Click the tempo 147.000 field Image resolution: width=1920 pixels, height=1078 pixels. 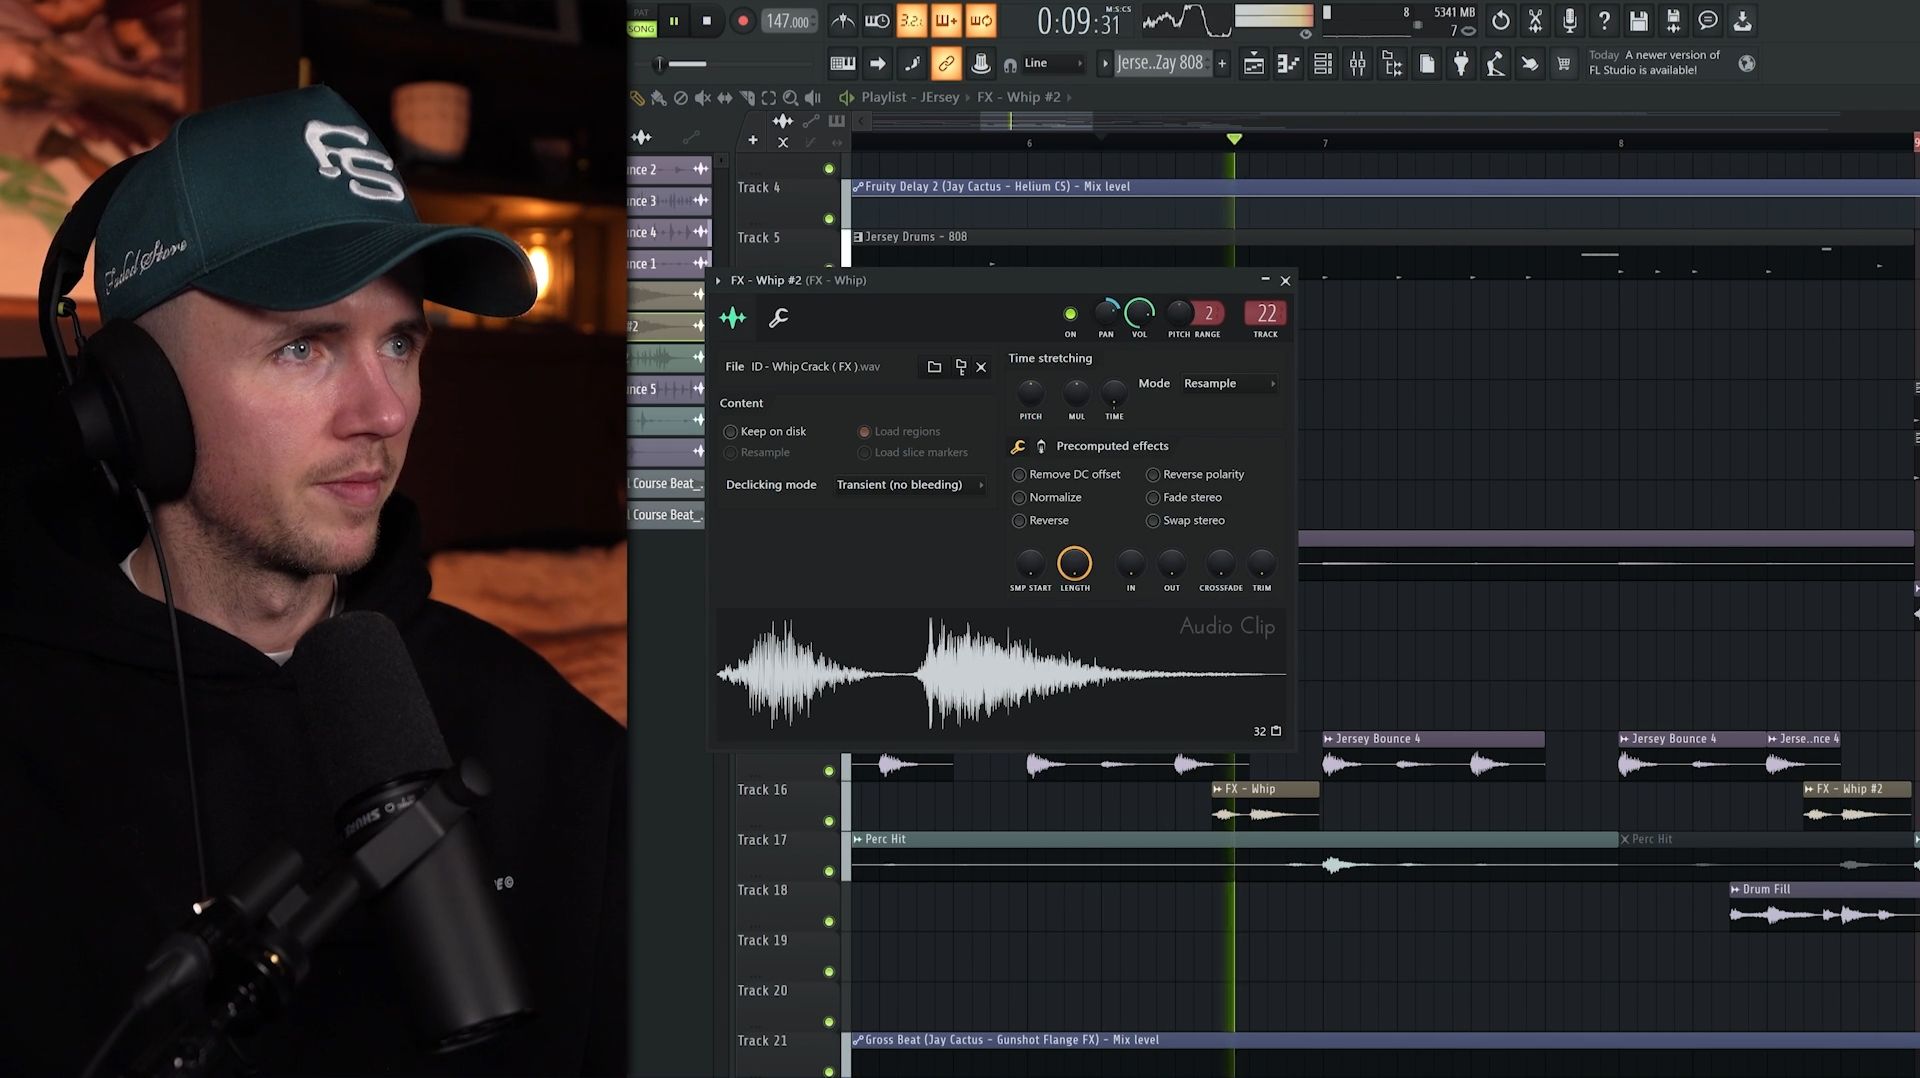pos(788,21)
